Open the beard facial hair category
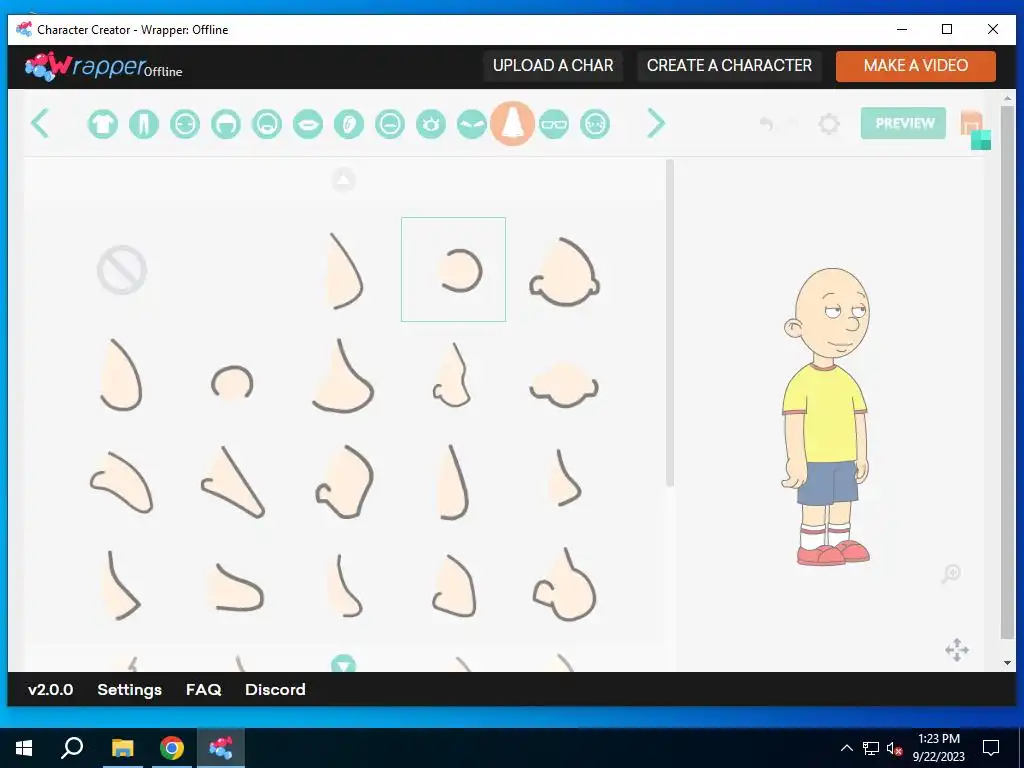Viewport: 1024px width, 768px height. click(x=267, y=123)
